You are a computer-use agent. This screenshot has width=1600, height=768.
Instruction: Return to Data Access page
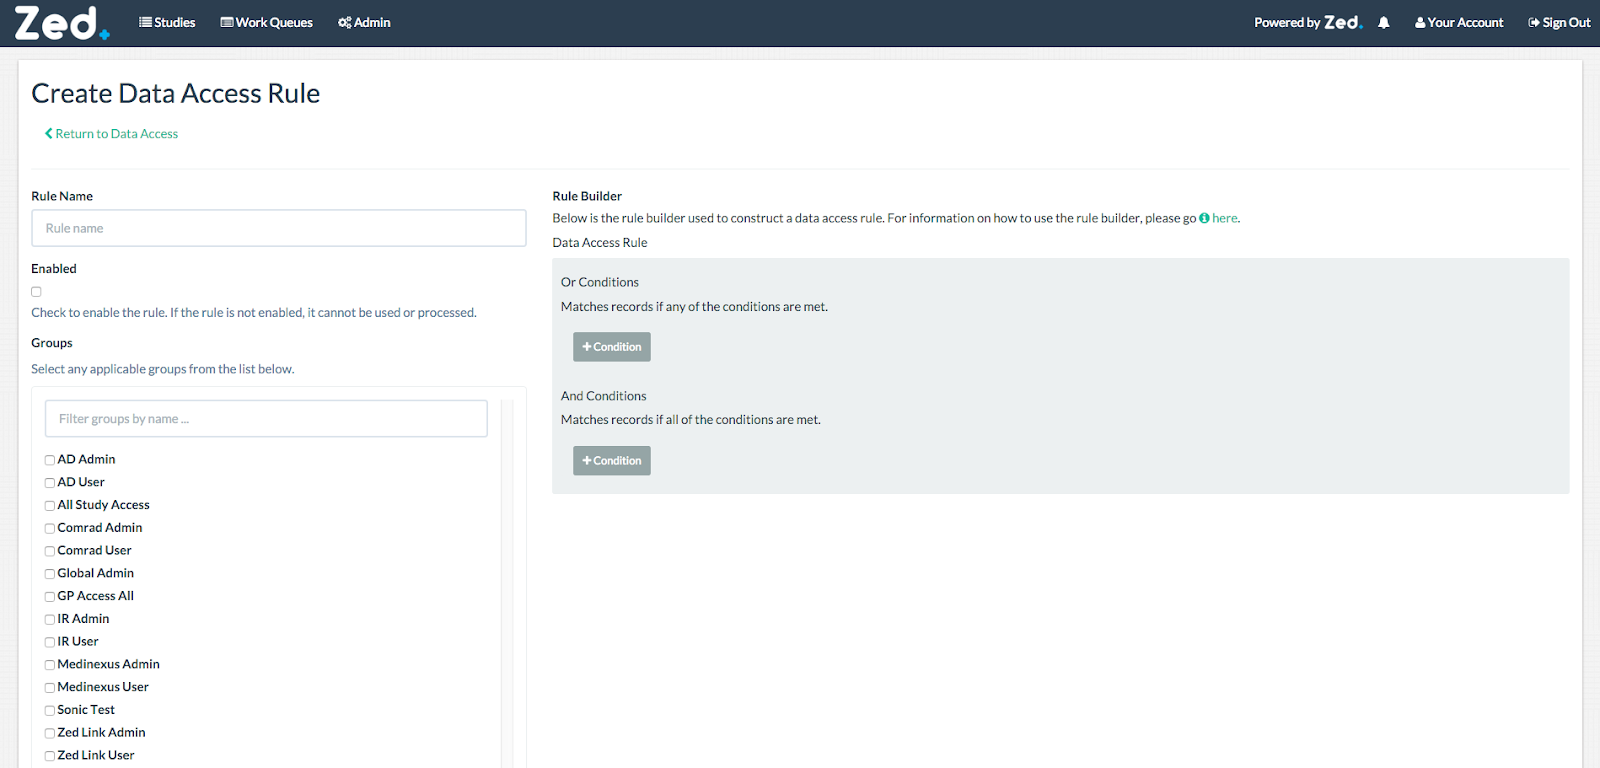tap(111, 134)
